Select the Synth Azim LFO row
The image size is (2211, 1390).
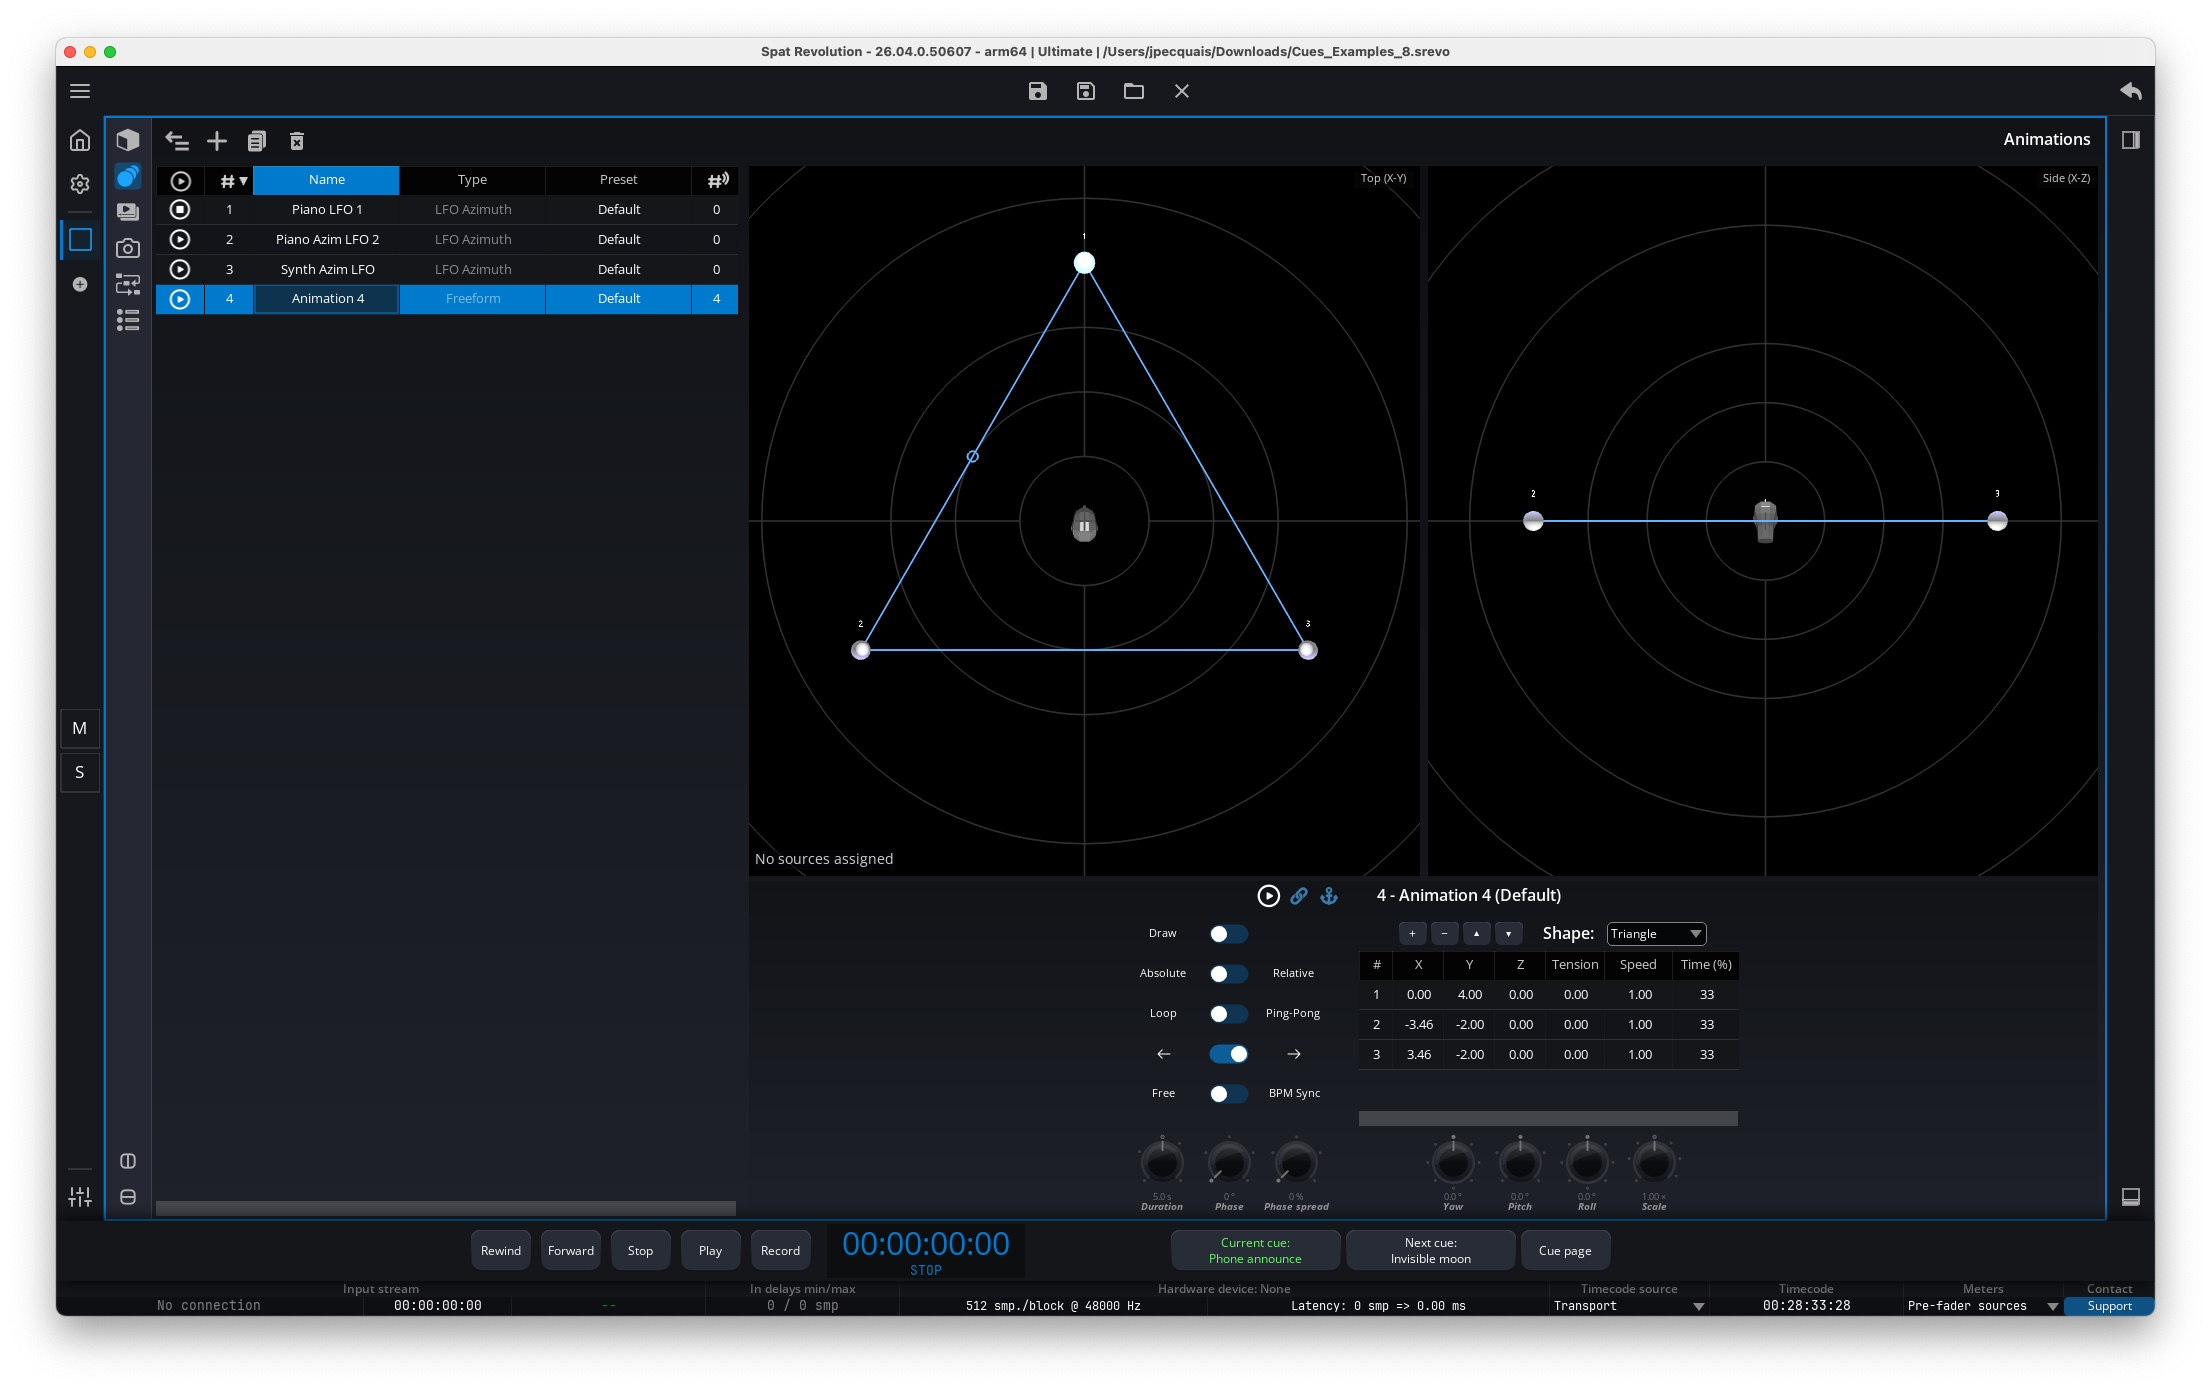[327, 270]
